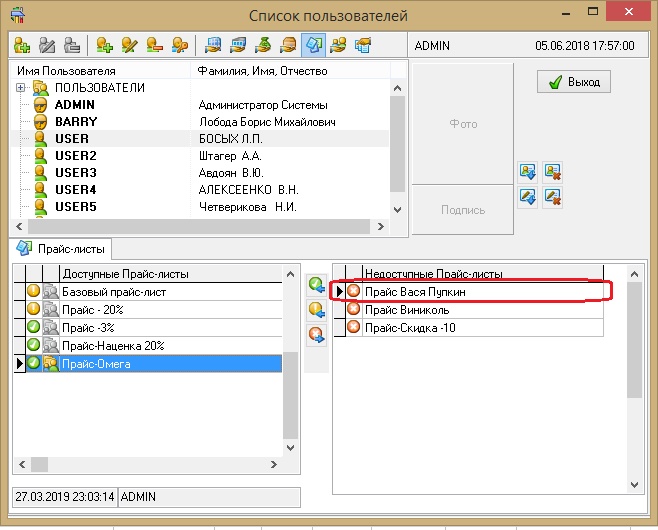The width and height of the screenshot is (658, 530).
Task: Expand the ПОЛЬЗОВАТЕЛИ tree node
Action: click(x=22, y=88)
